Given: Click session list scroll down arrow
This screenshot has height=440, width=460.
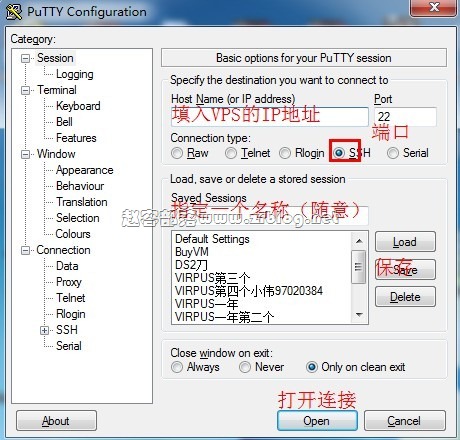Looking at the screenshot, I should [x=359, y=315].
